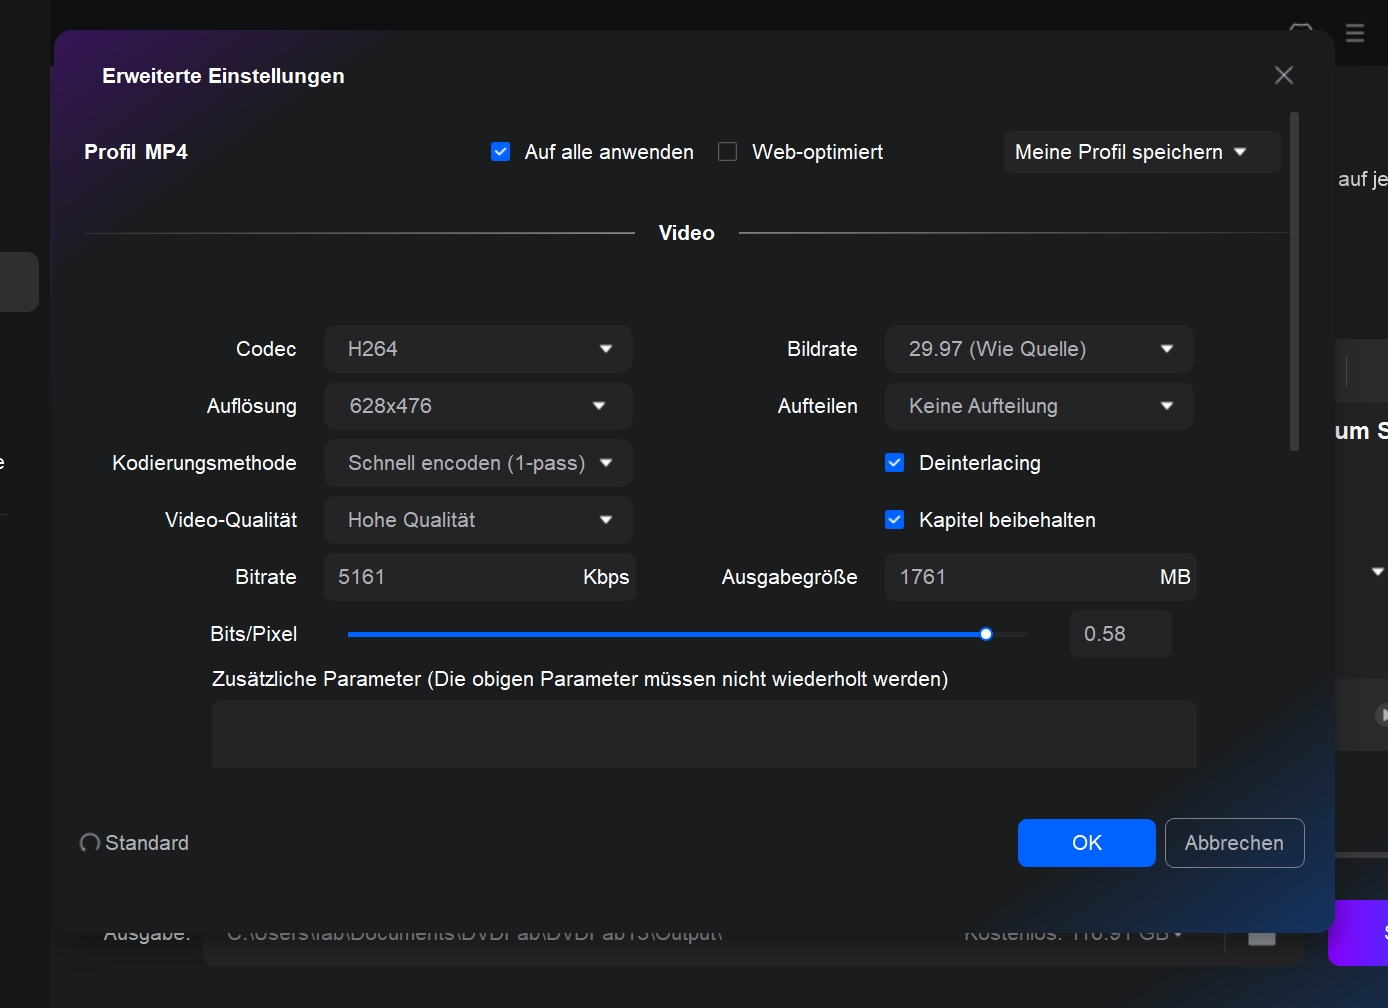Image resolution: width=1388 pixels, height=1008 pixels.
Task: Click the Kbps unit label
Action: 606,577
